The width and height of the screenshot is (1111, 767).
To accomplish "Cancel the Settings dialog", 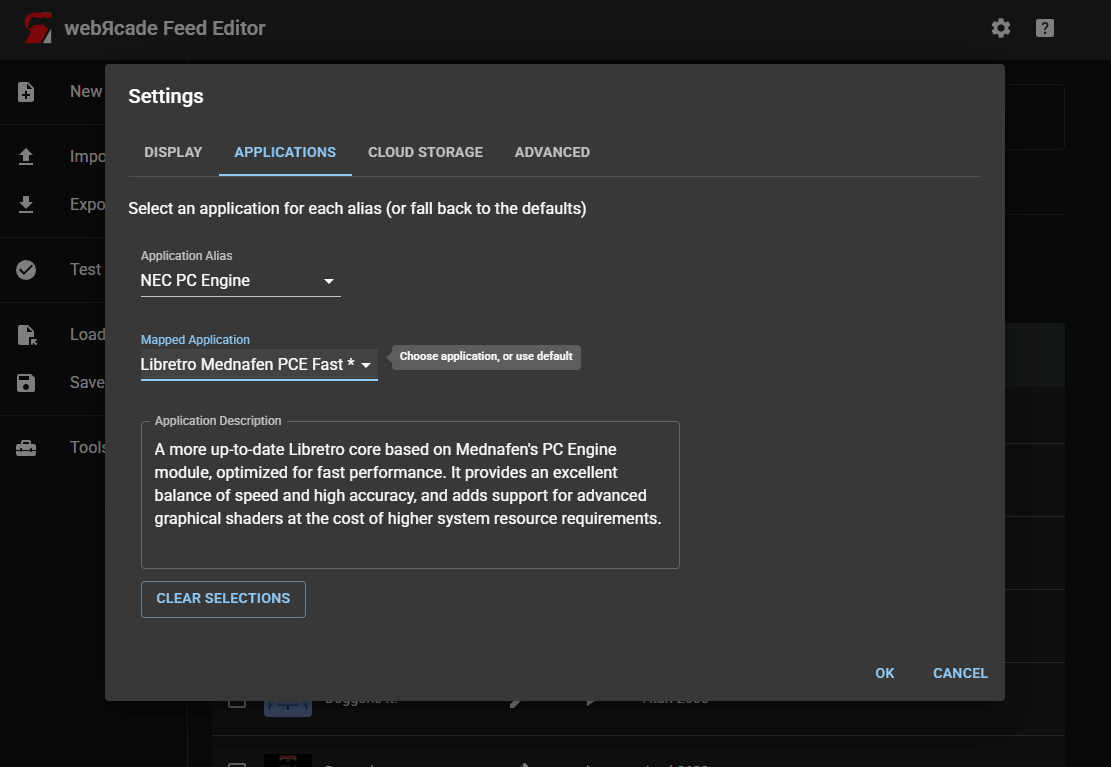I will coord(960,673).
